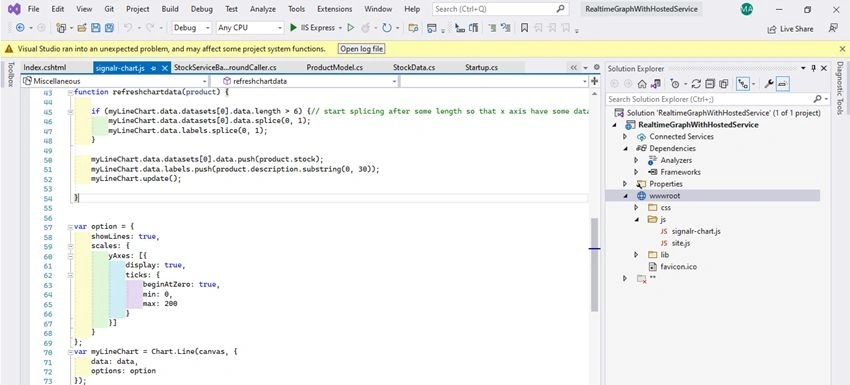Expand the Connected Services node
The height and width of the screenshot is (385, 850).
(x=624, y=137)
